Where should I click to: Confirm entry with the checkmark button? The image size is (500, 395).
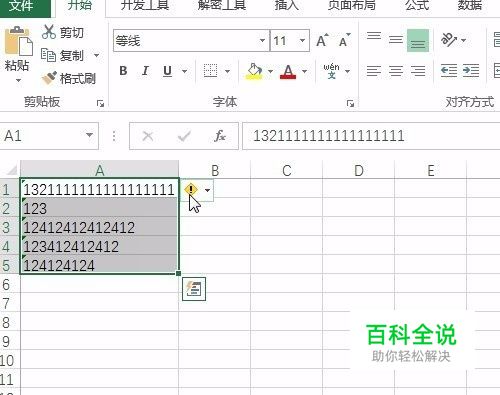pos(184,136)
